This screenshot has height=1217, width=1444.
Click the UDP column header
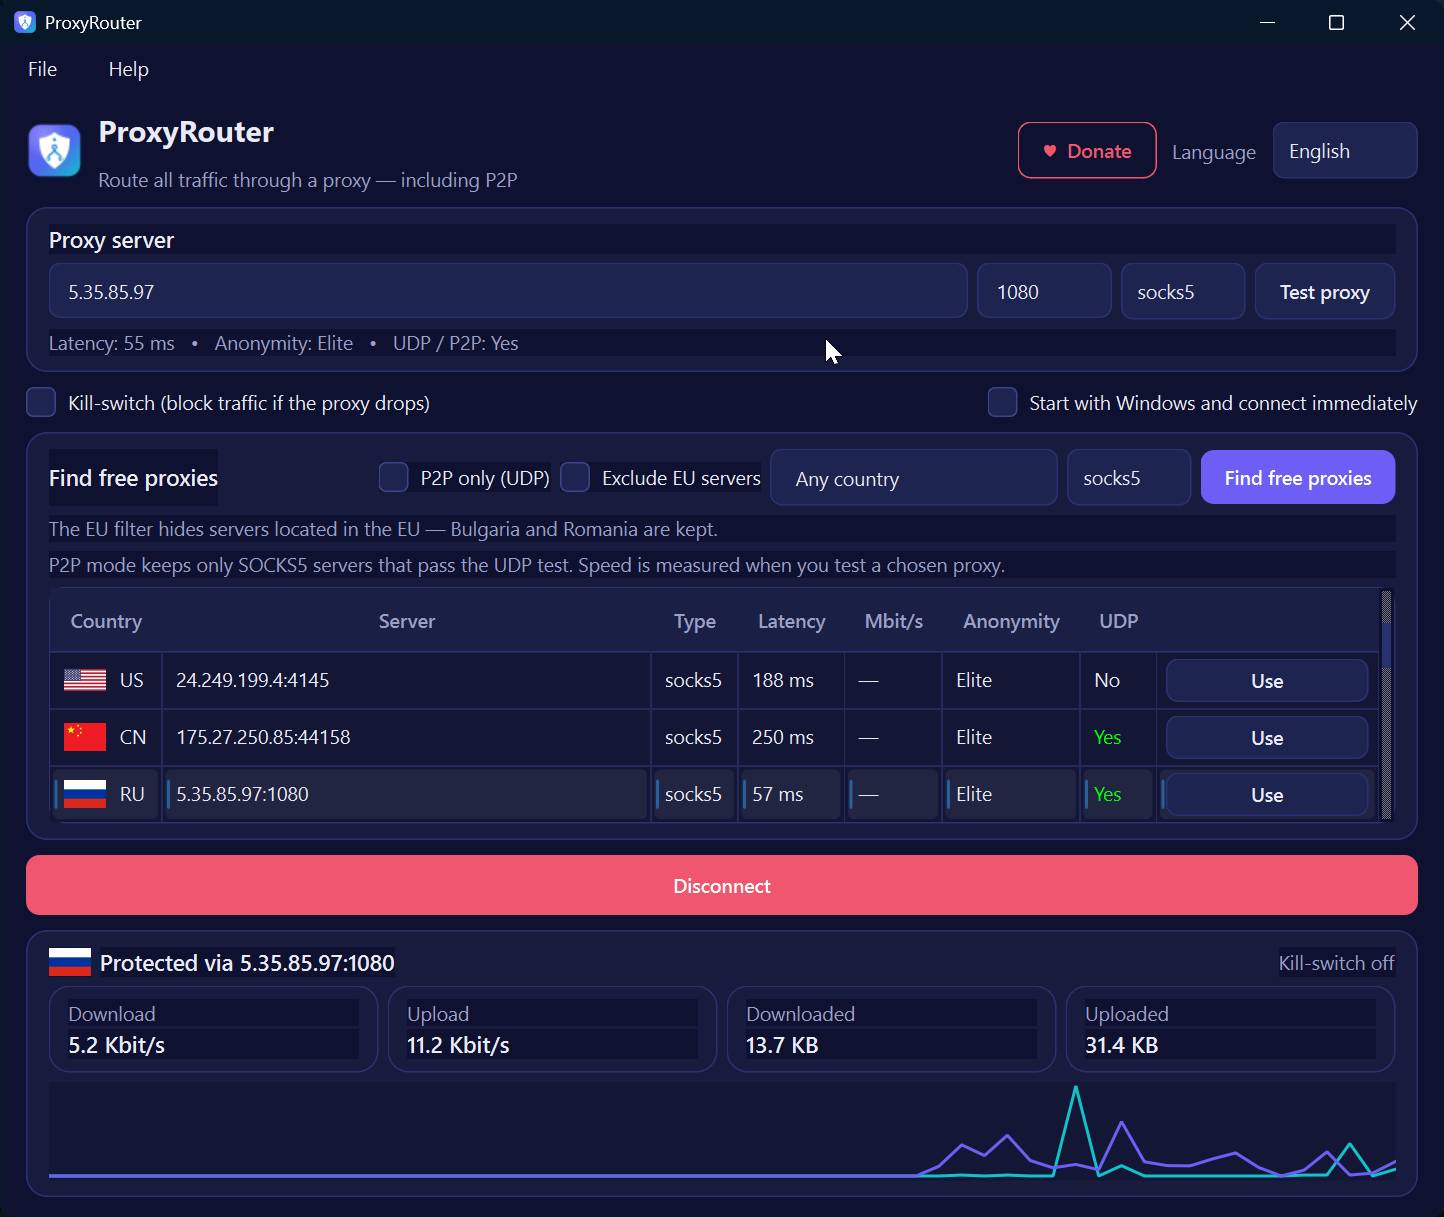pyautogui.click(x=1119, y=621)
